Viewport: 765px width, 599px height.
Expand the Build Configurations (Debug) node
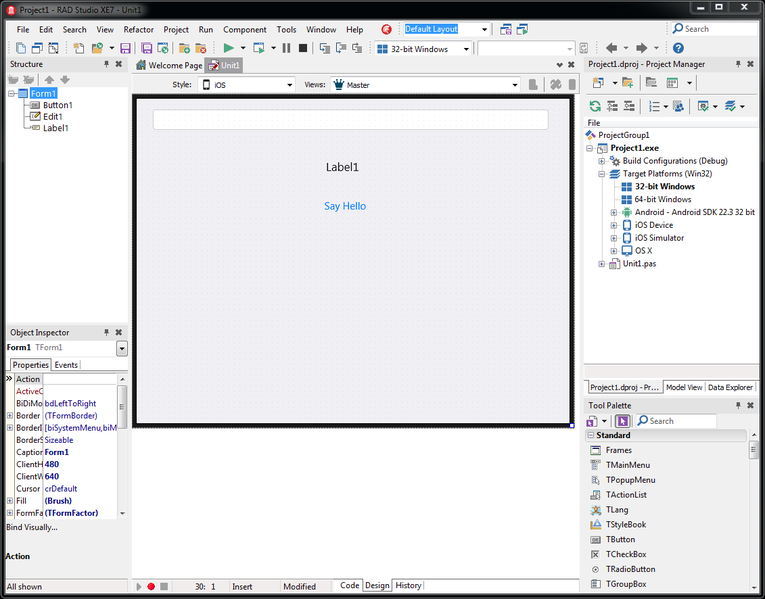(x=602, y=161)
